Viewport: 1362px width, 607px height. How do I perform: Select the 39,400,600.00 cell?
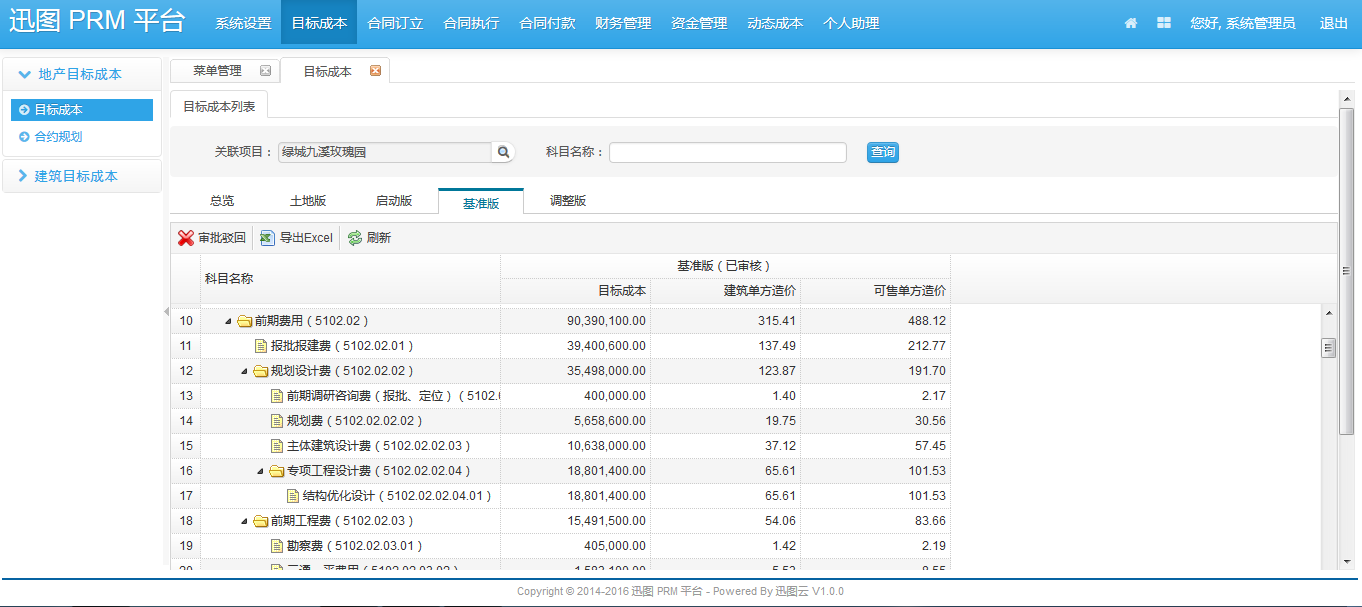tap(575, 346)
